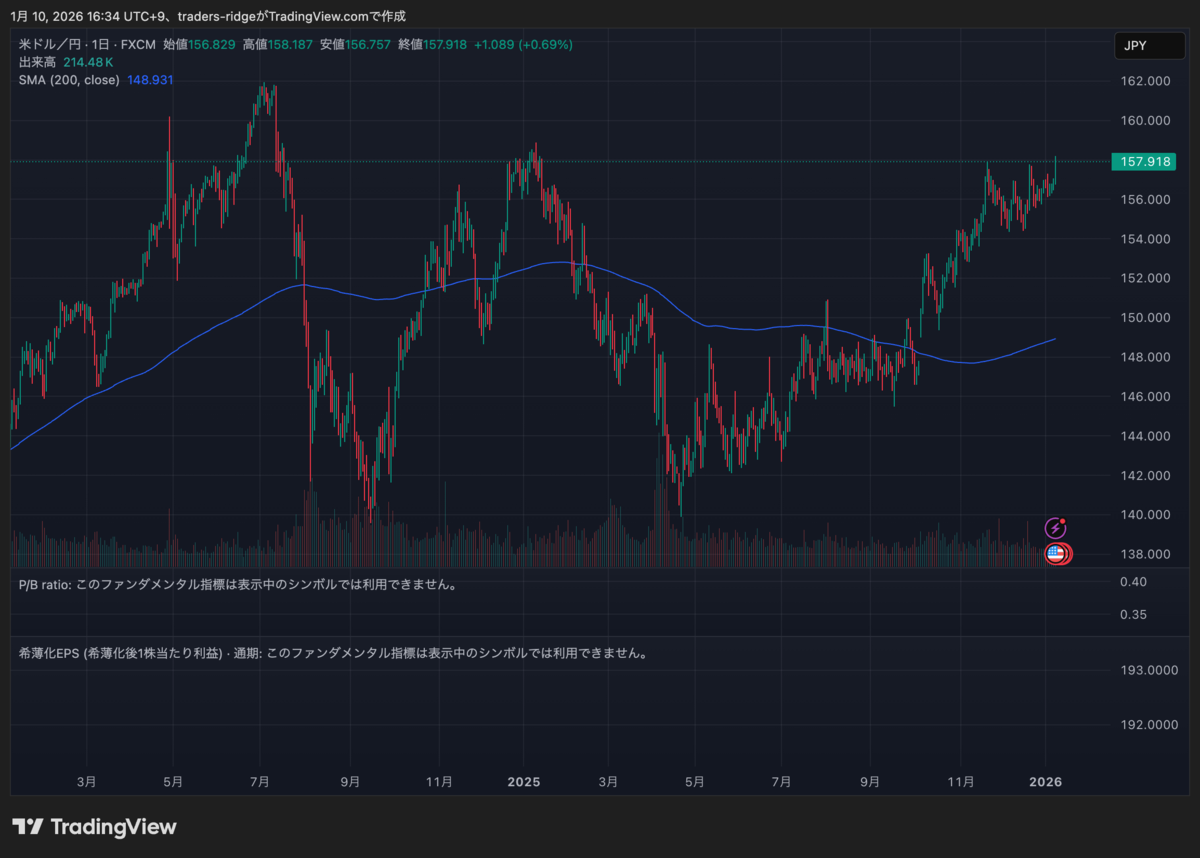This screenshot has width=1200, height=858.
Task: Click the 始値 156.829 open value
Action: click(199, 45)
